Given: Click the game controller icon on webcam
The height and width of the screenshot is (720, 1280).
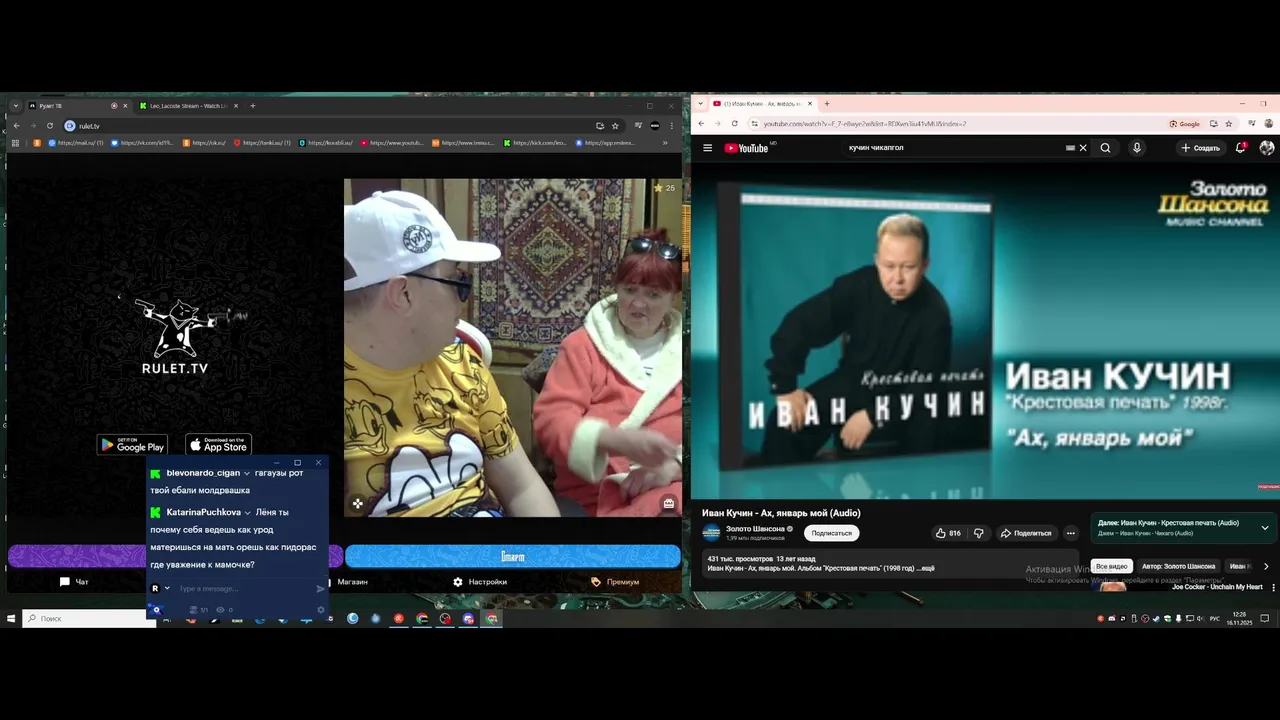Looking at the screenshot, I should (358, 504).
